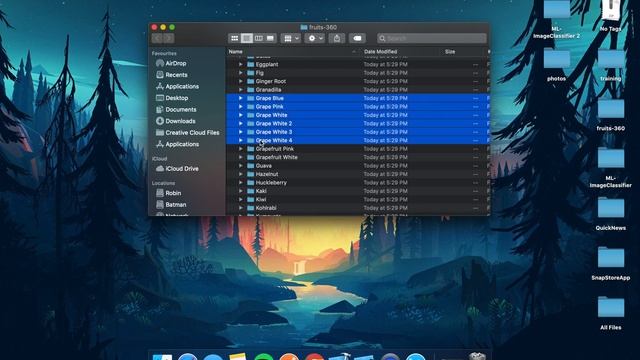Open the group-by arrangement dropdown
This screenshot has width=640, height=360.
point(291,38)
